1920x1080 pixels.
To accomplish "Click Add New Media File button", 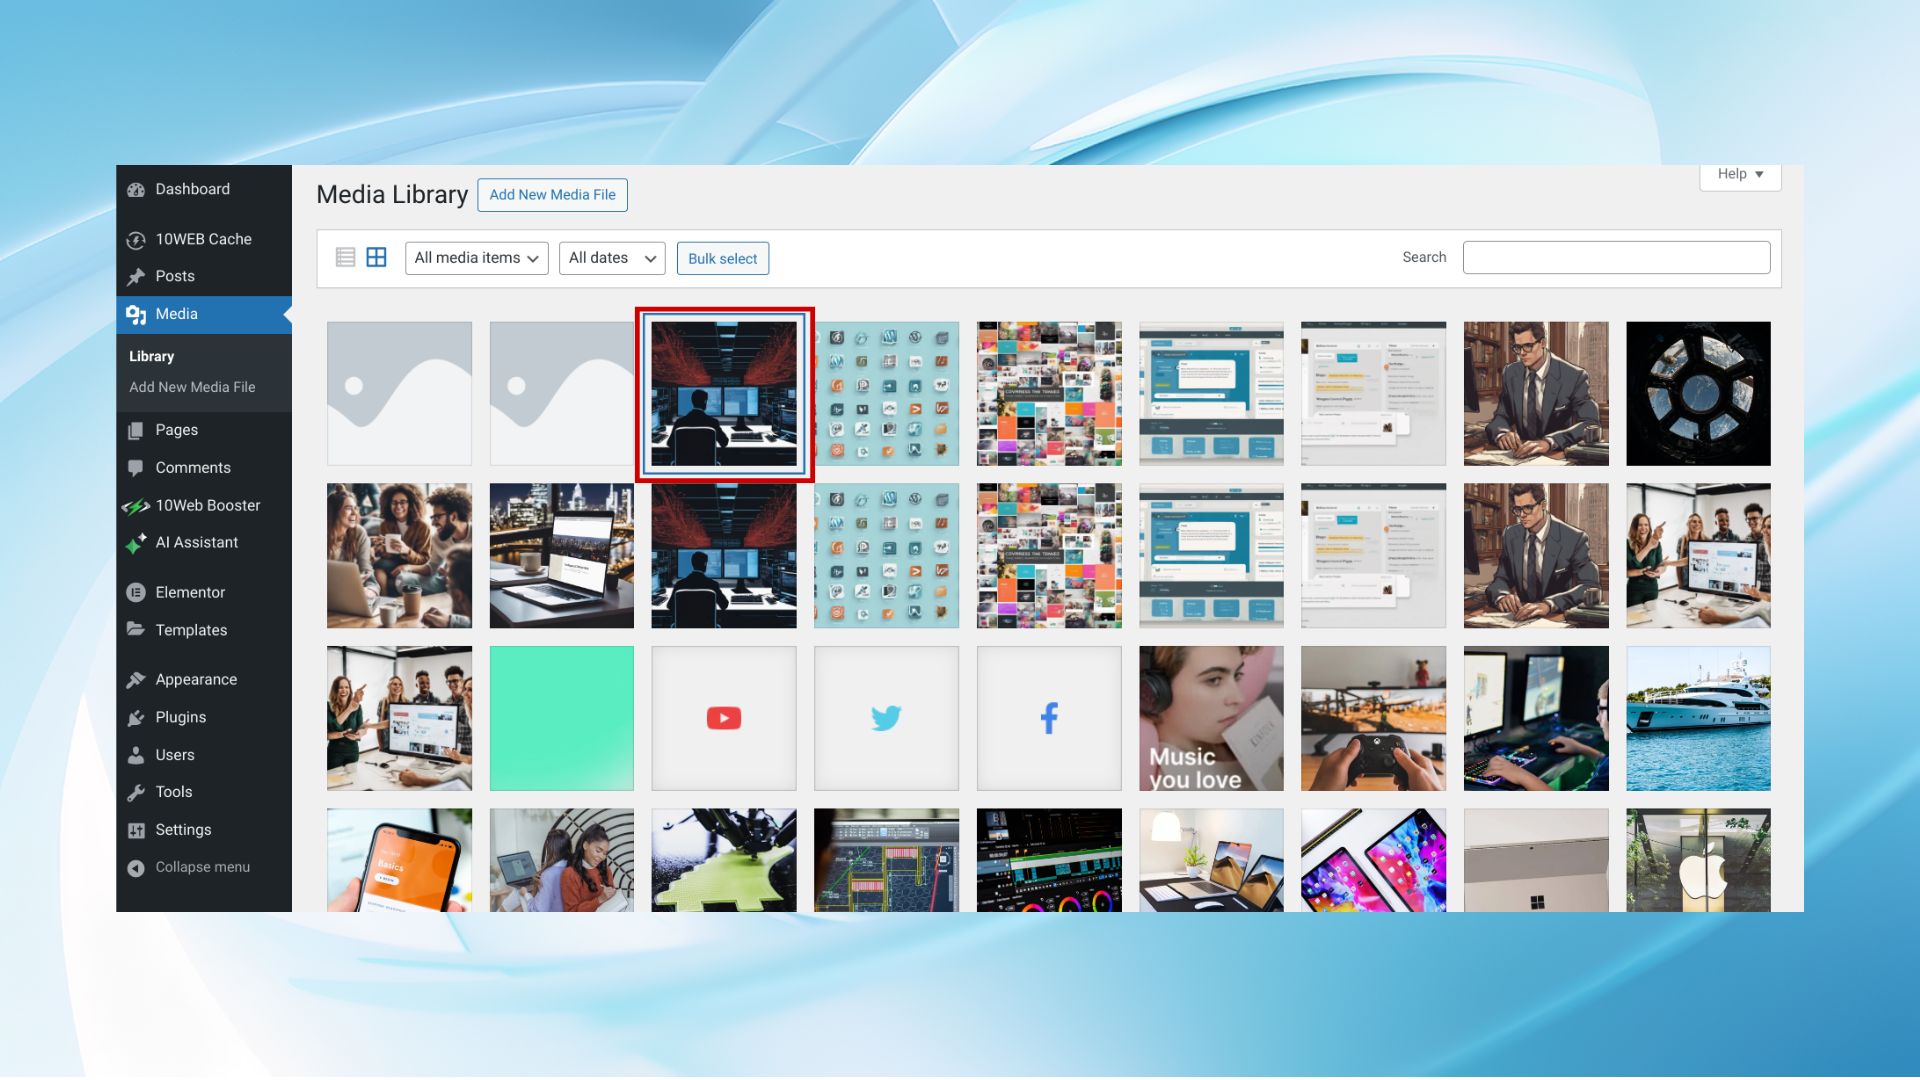I will pyautogui.click(x=552, y=195).
